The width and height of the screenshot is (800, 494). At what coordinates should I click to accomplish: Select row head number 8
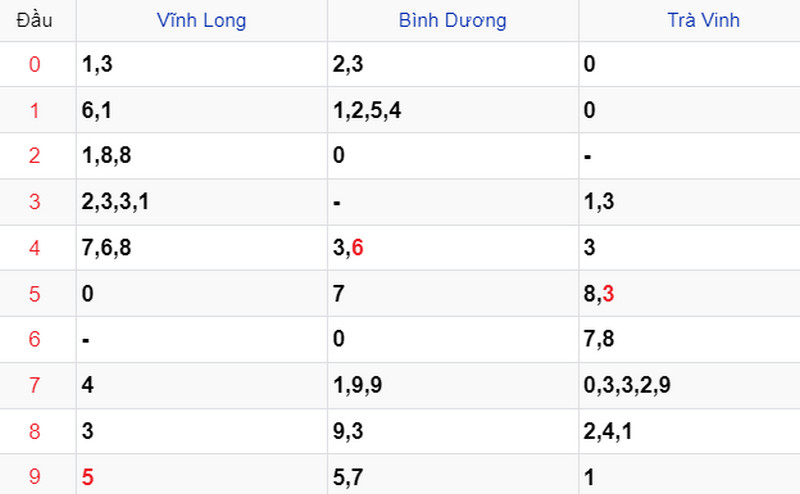pyautogui.click(x=34, y=431)
